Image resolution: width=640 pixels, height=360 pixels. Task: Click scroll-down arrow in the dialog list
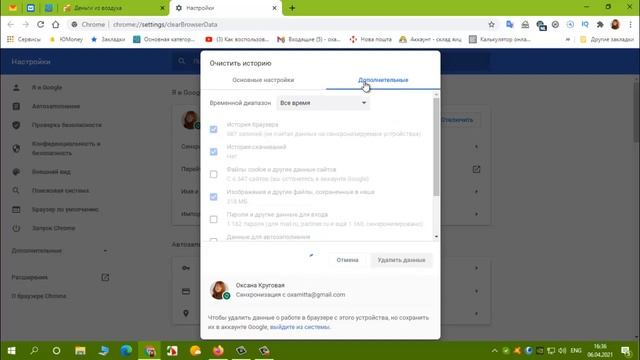[x=436, y=237]
